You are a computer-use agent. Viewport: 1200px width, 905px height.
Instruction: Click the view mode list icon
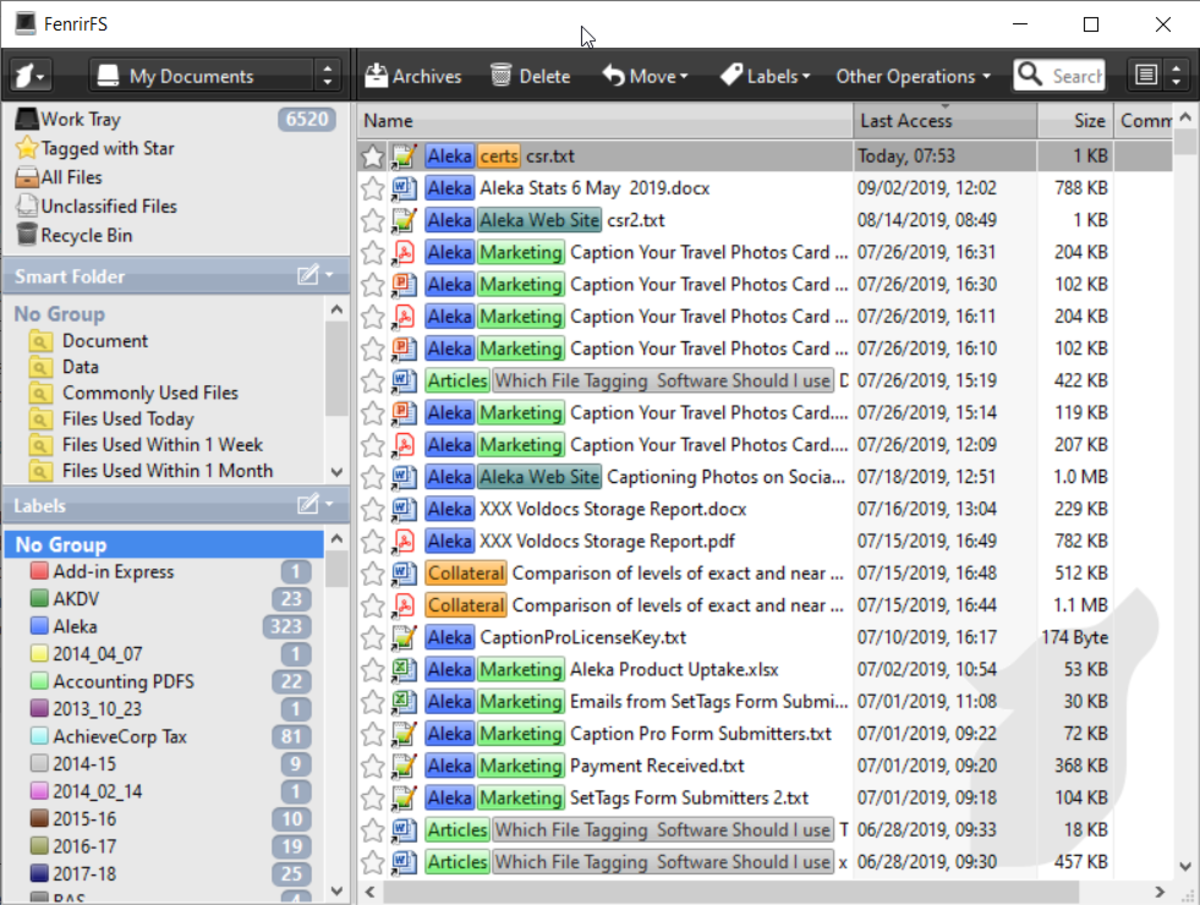click(1146, 76)
